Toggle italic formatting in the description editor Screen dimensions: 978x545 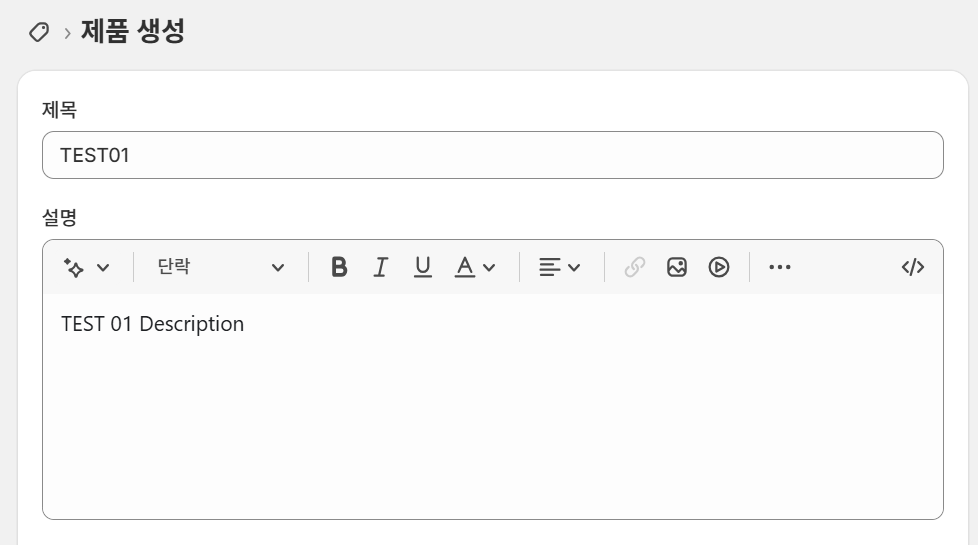pos(380,267)
